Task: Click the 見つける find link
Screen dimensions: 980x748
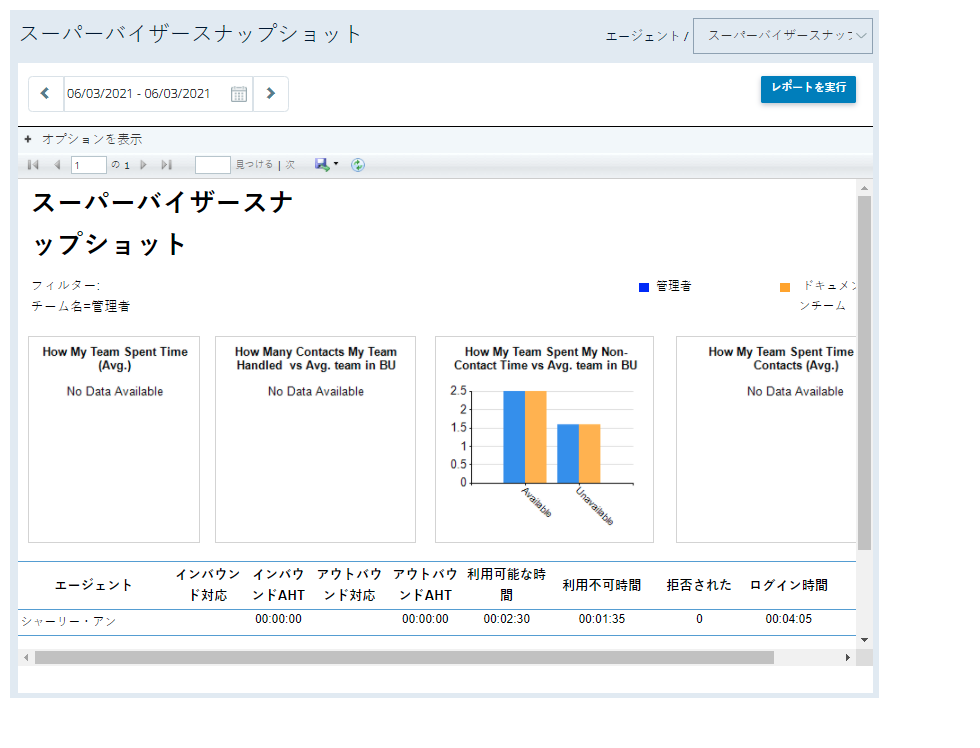Action: coord(254,164)
